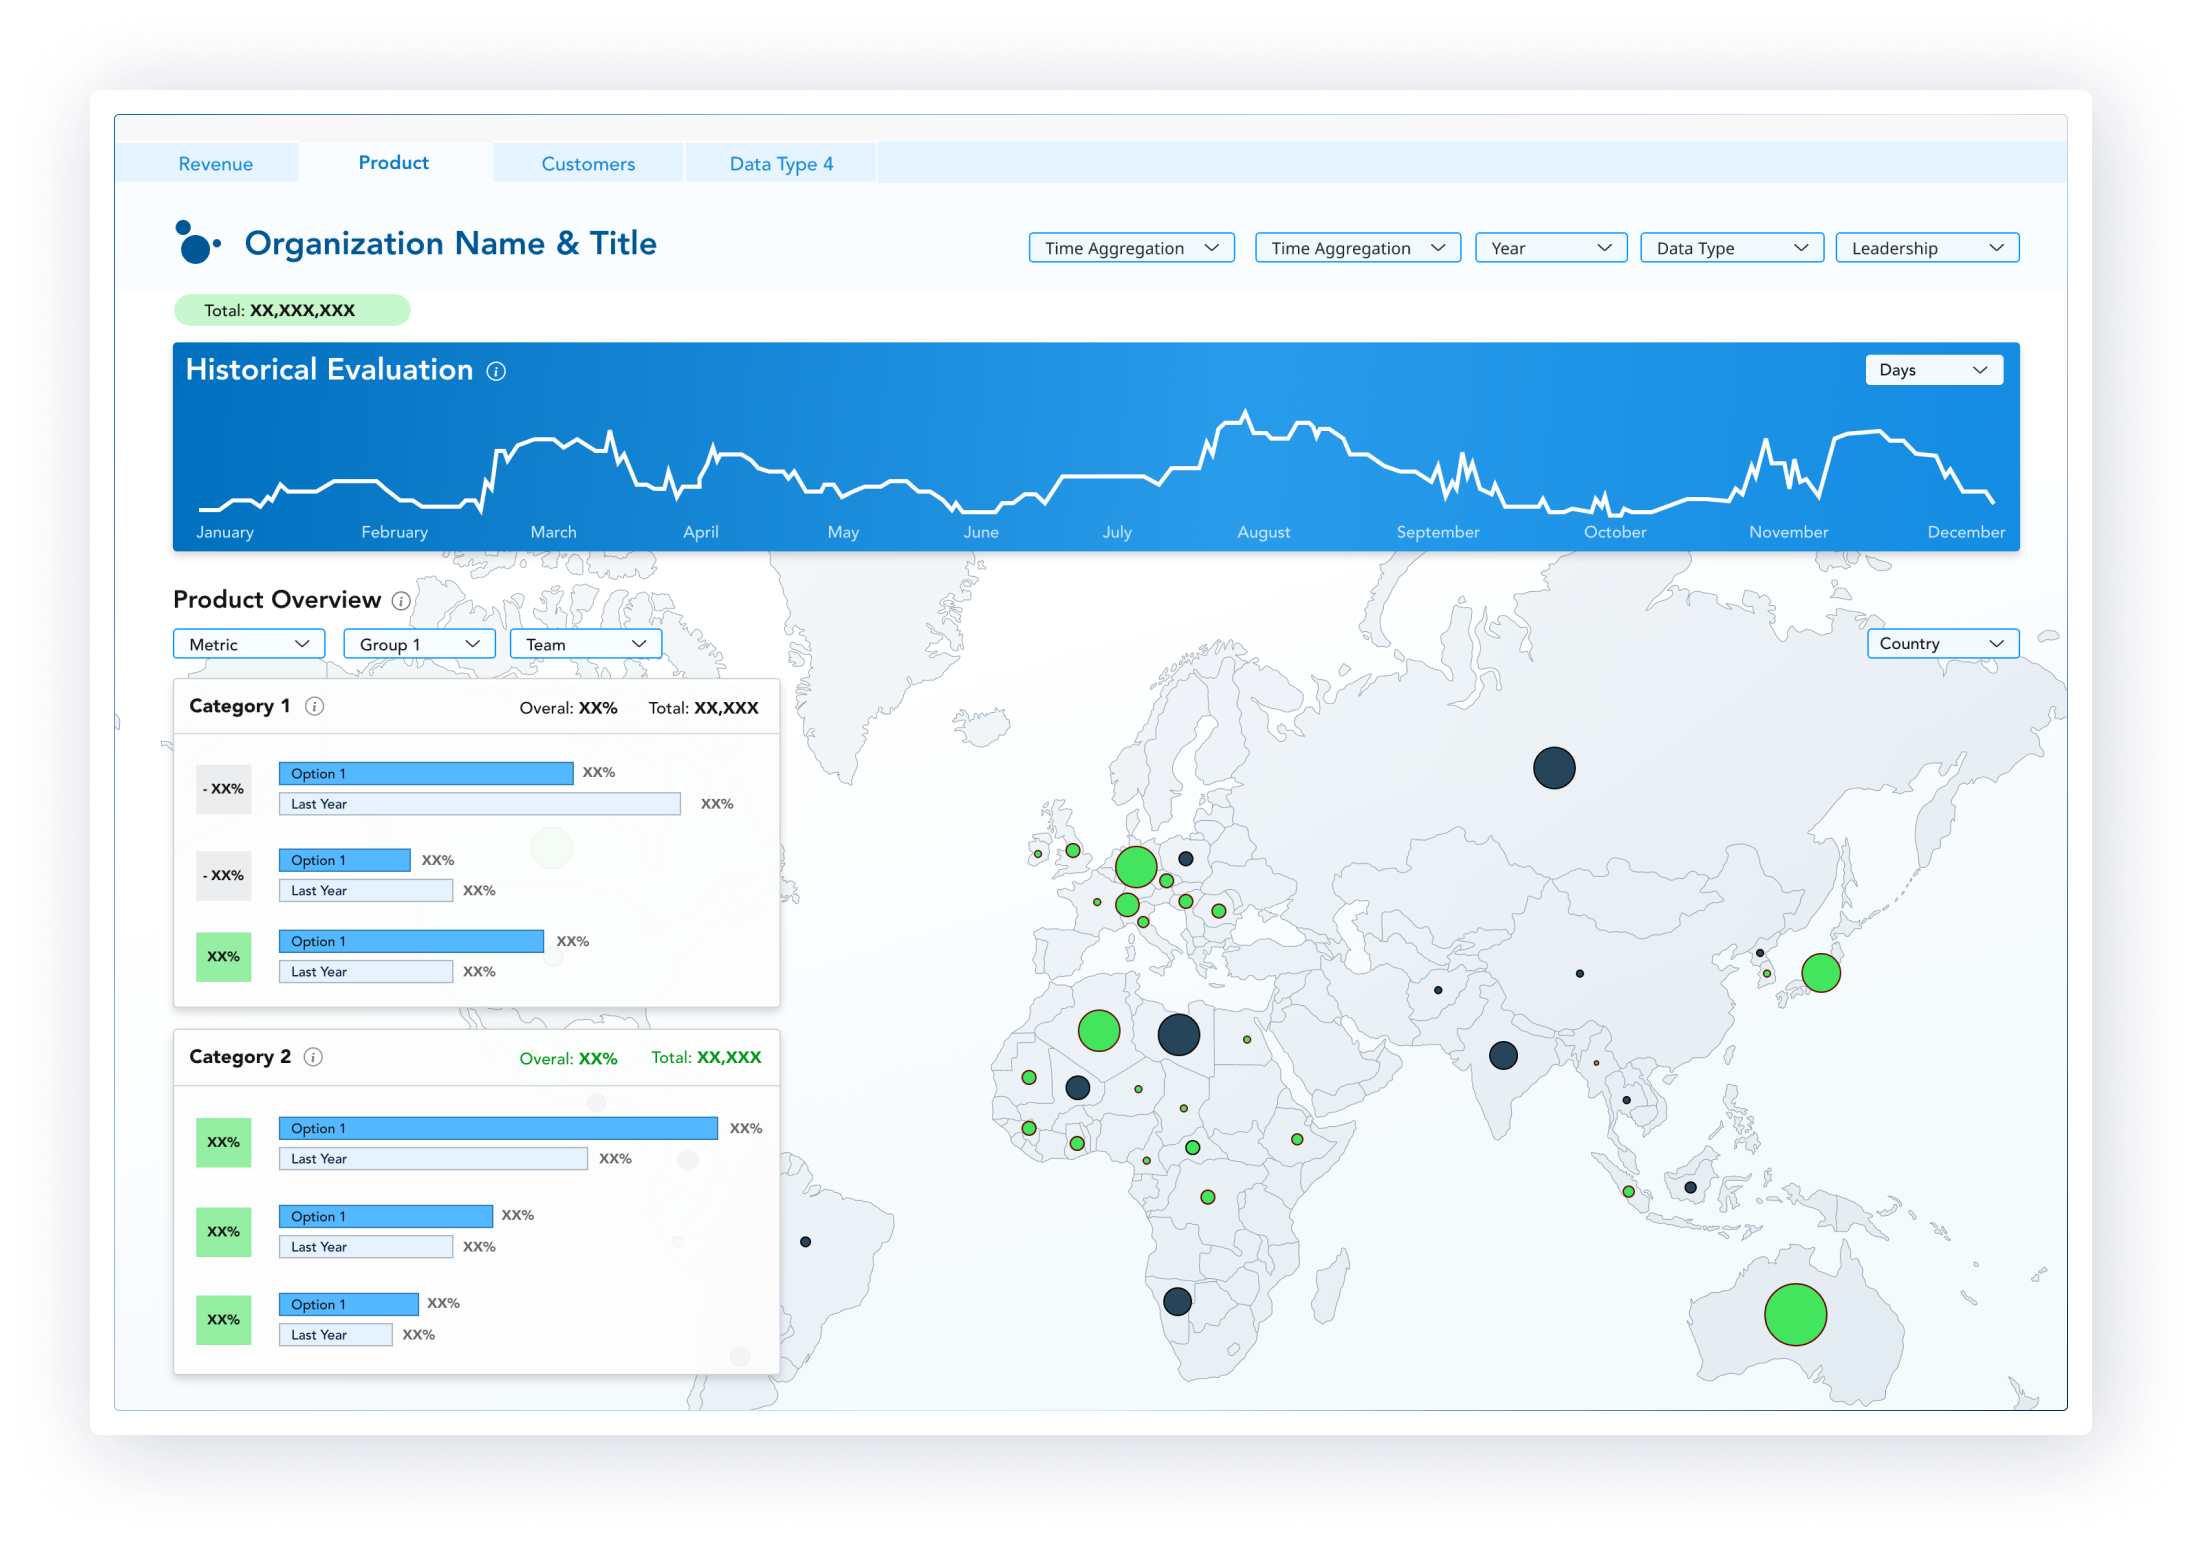The image size is (2202, 1545).
Task: Click Category 2 info icon
Action: coord(313,1058)
